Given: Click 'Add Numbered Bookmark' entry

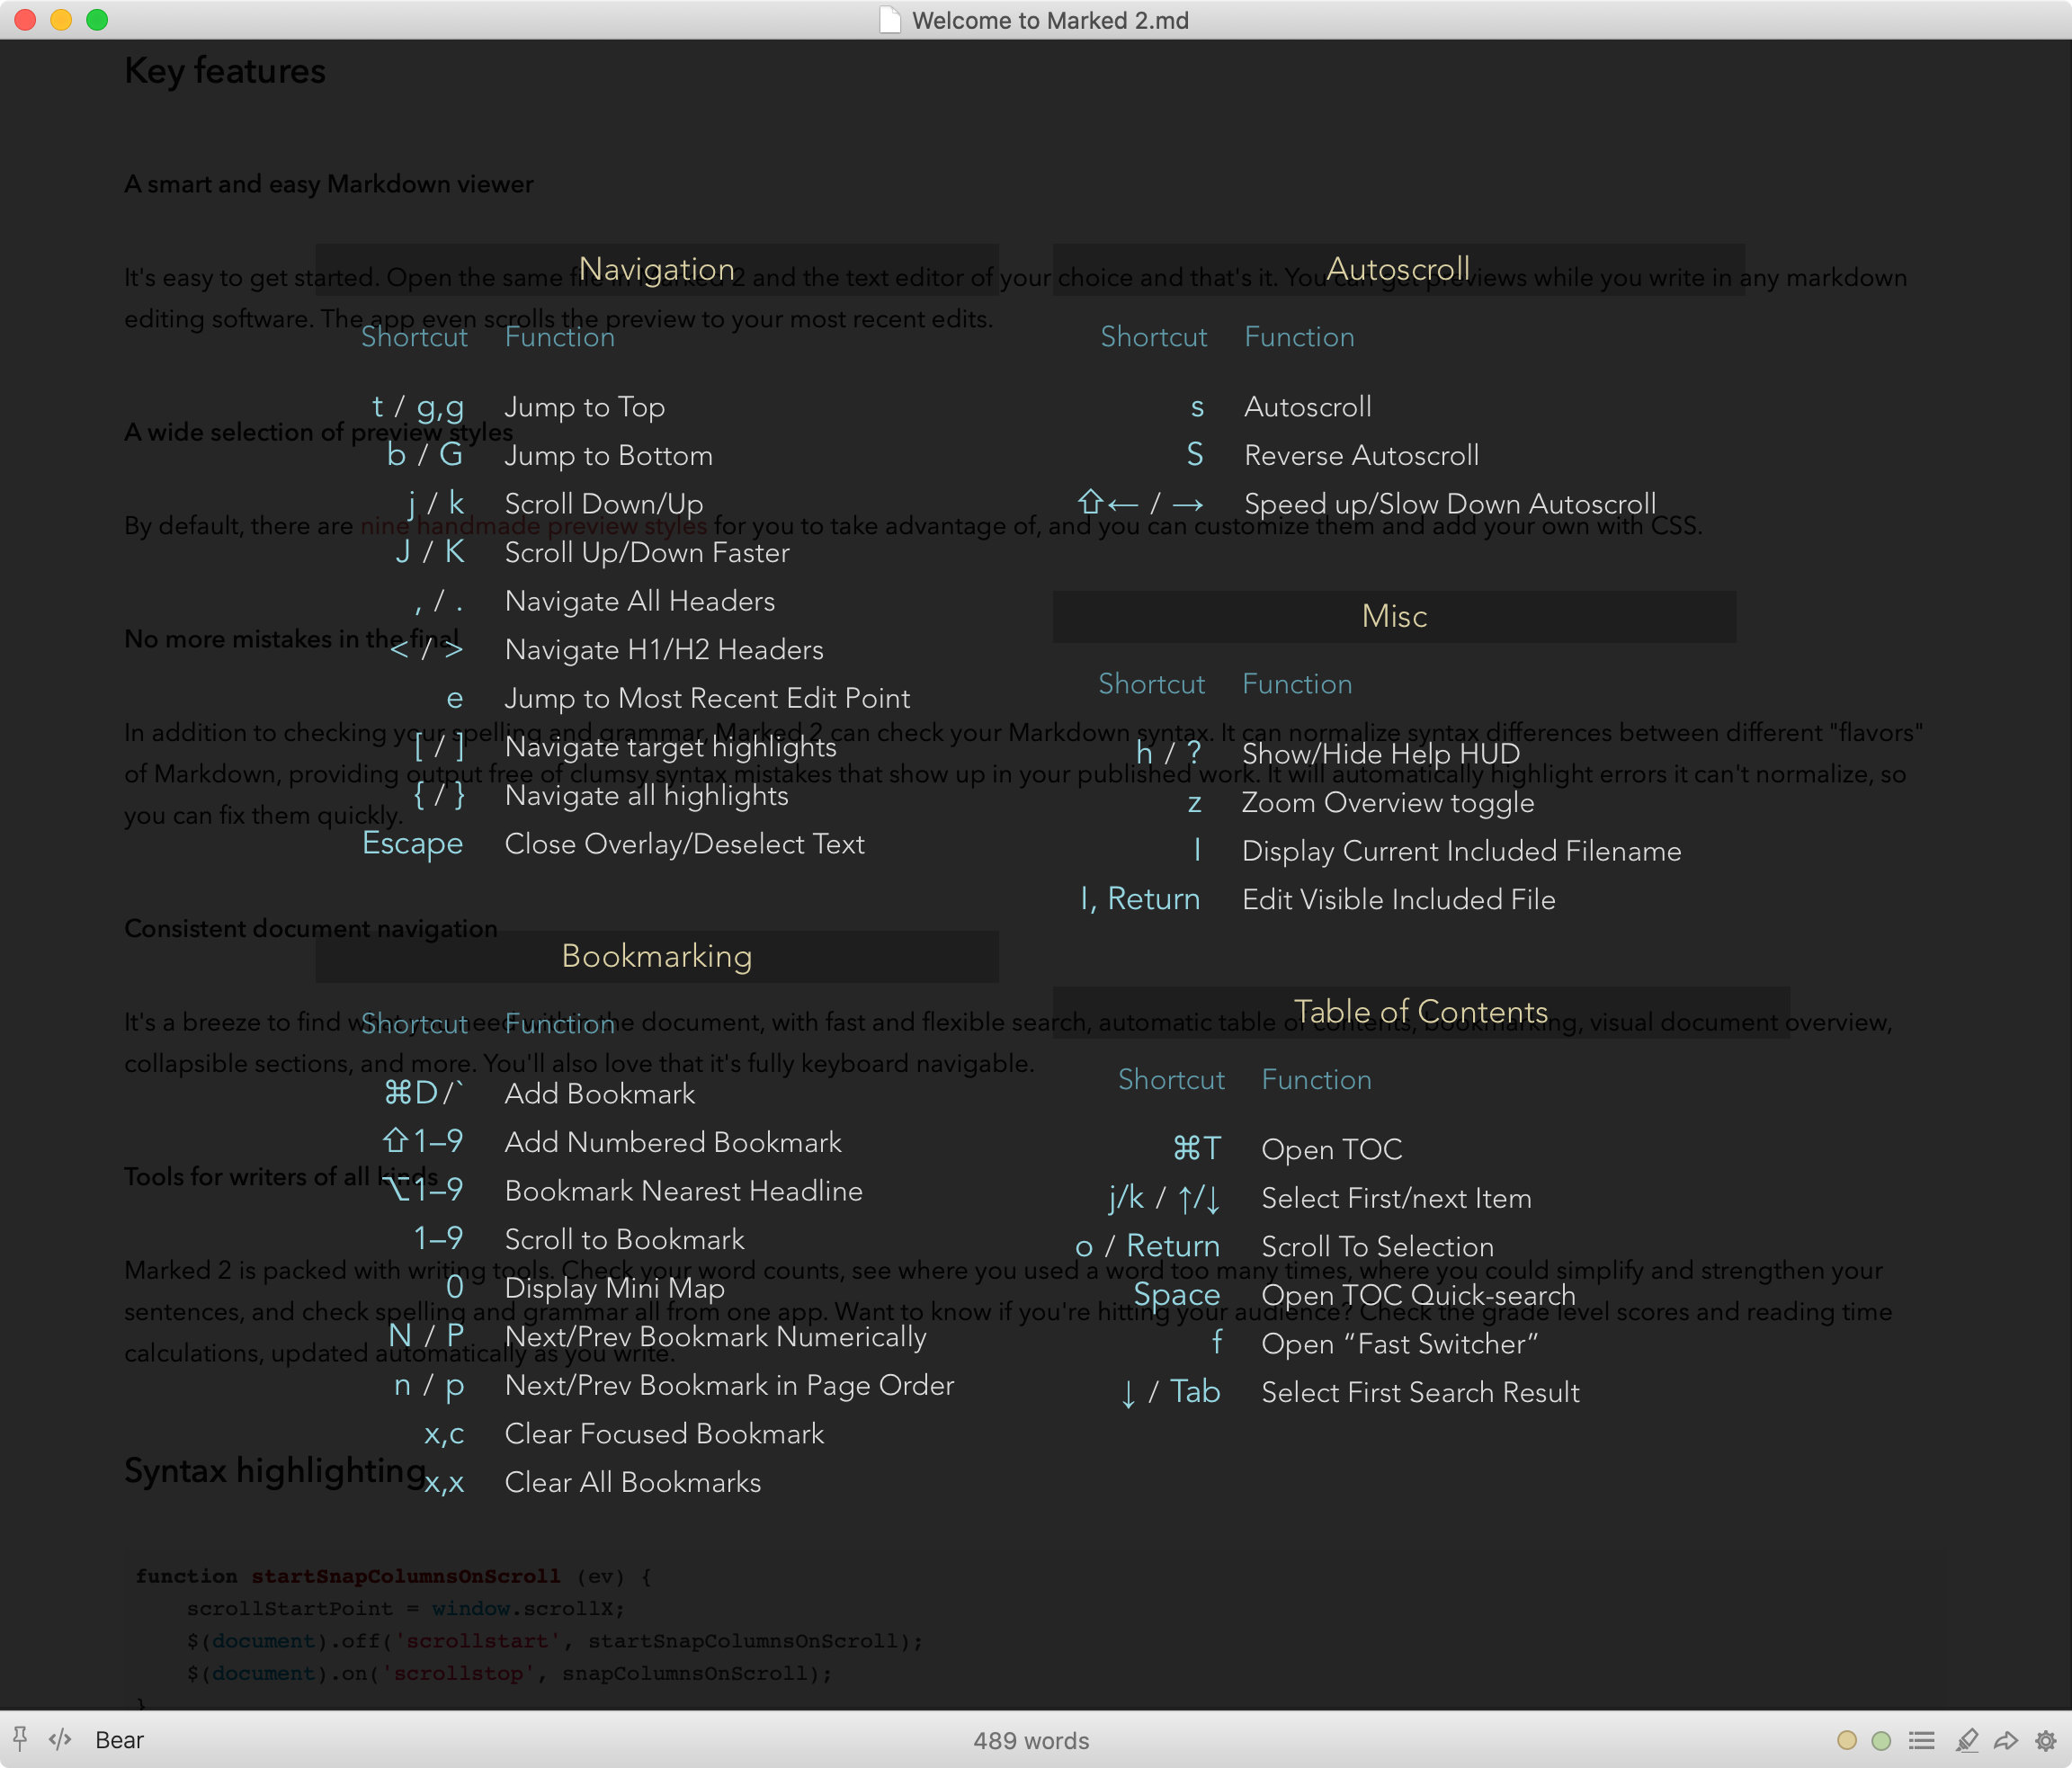Looking at the screenshot, I should [673, 1143].
